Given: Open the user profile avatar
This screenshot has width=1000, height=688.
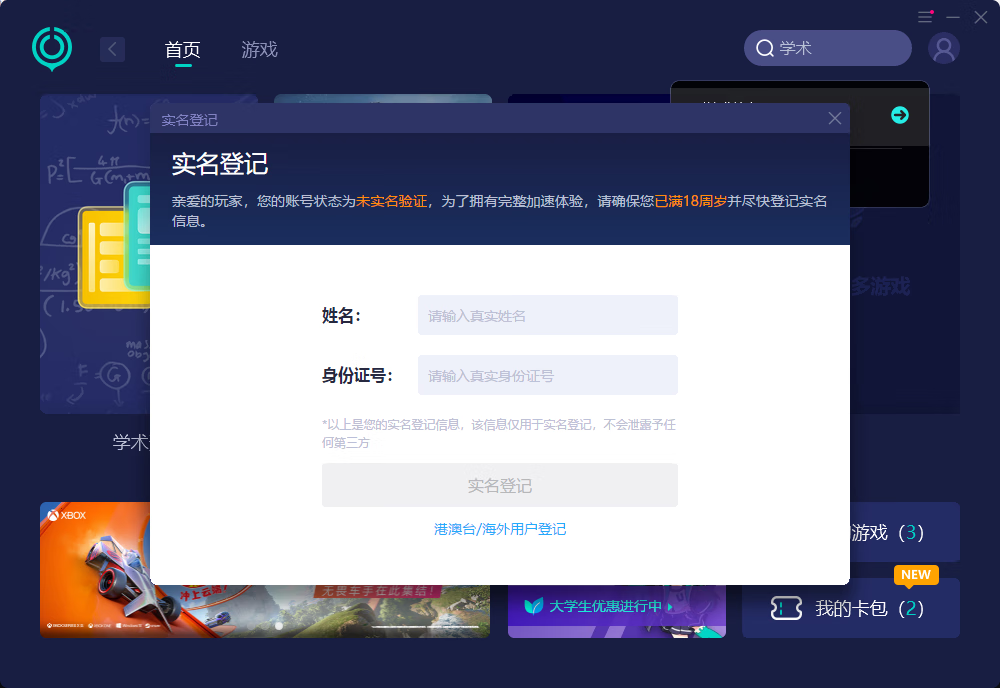Looking at the screenshot, I should click(943, 48).
